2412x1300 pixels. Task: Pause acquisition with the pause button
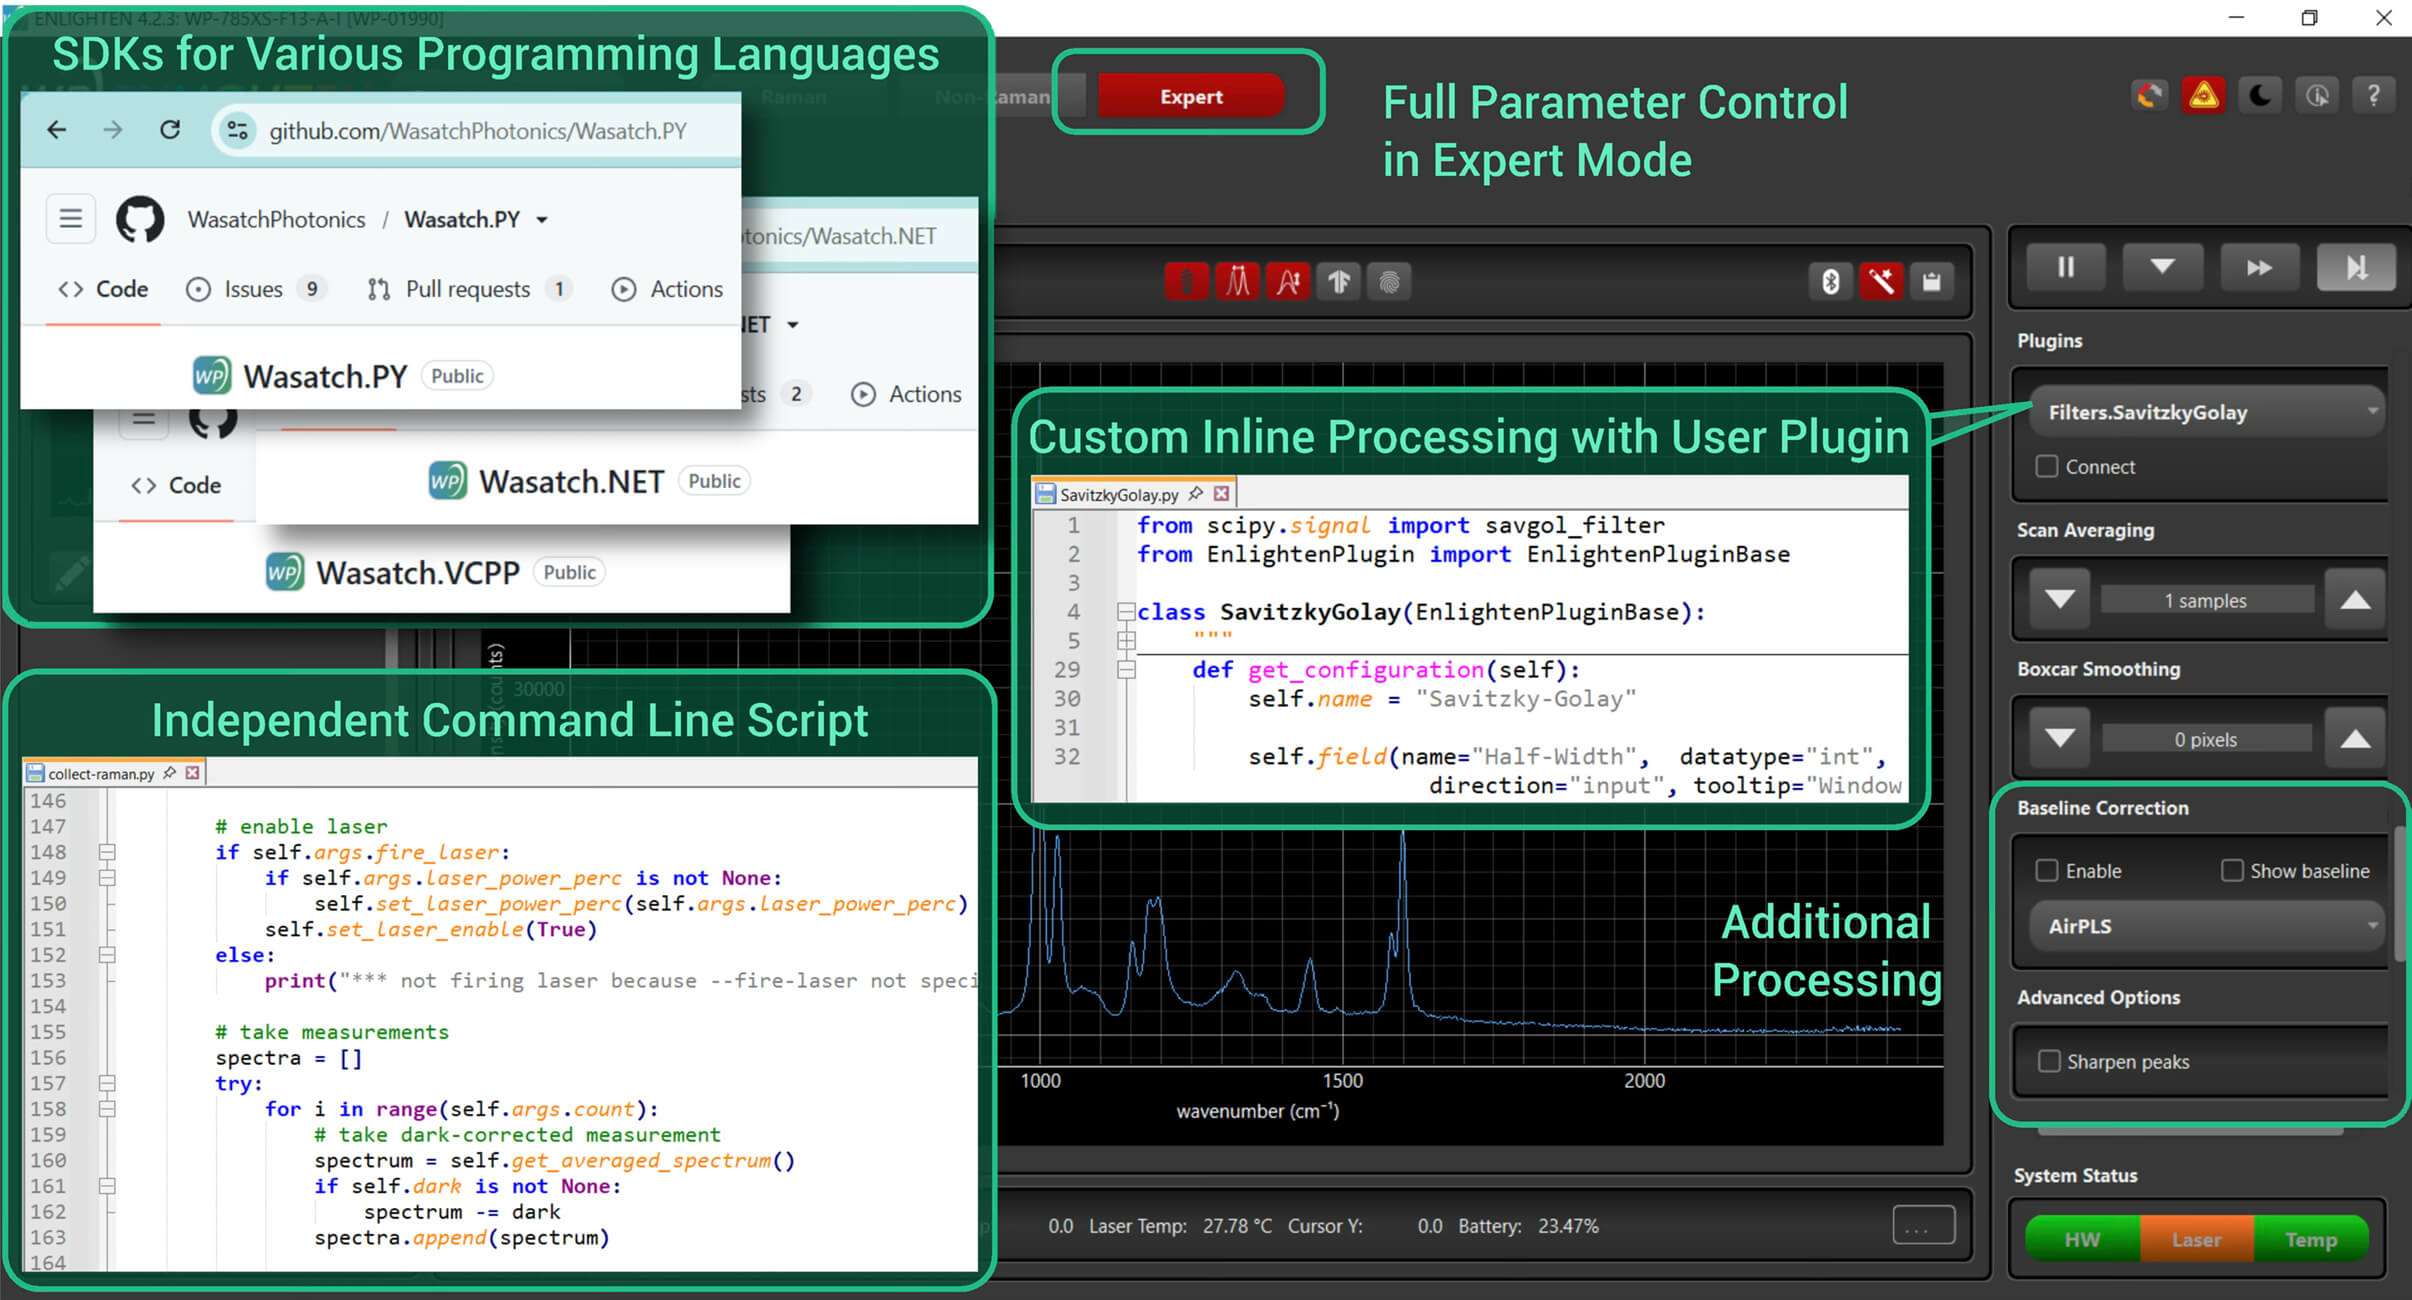[x=2066, y=267]
